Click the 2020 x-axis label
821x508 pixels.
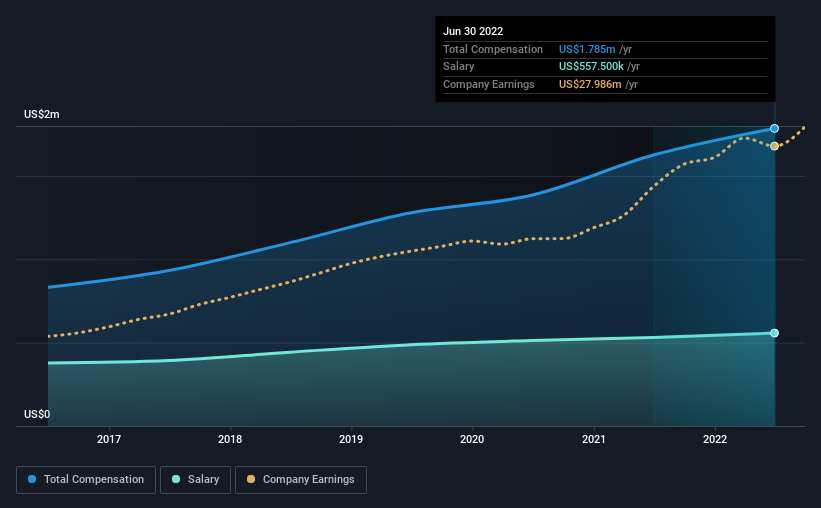coord(472,439)
